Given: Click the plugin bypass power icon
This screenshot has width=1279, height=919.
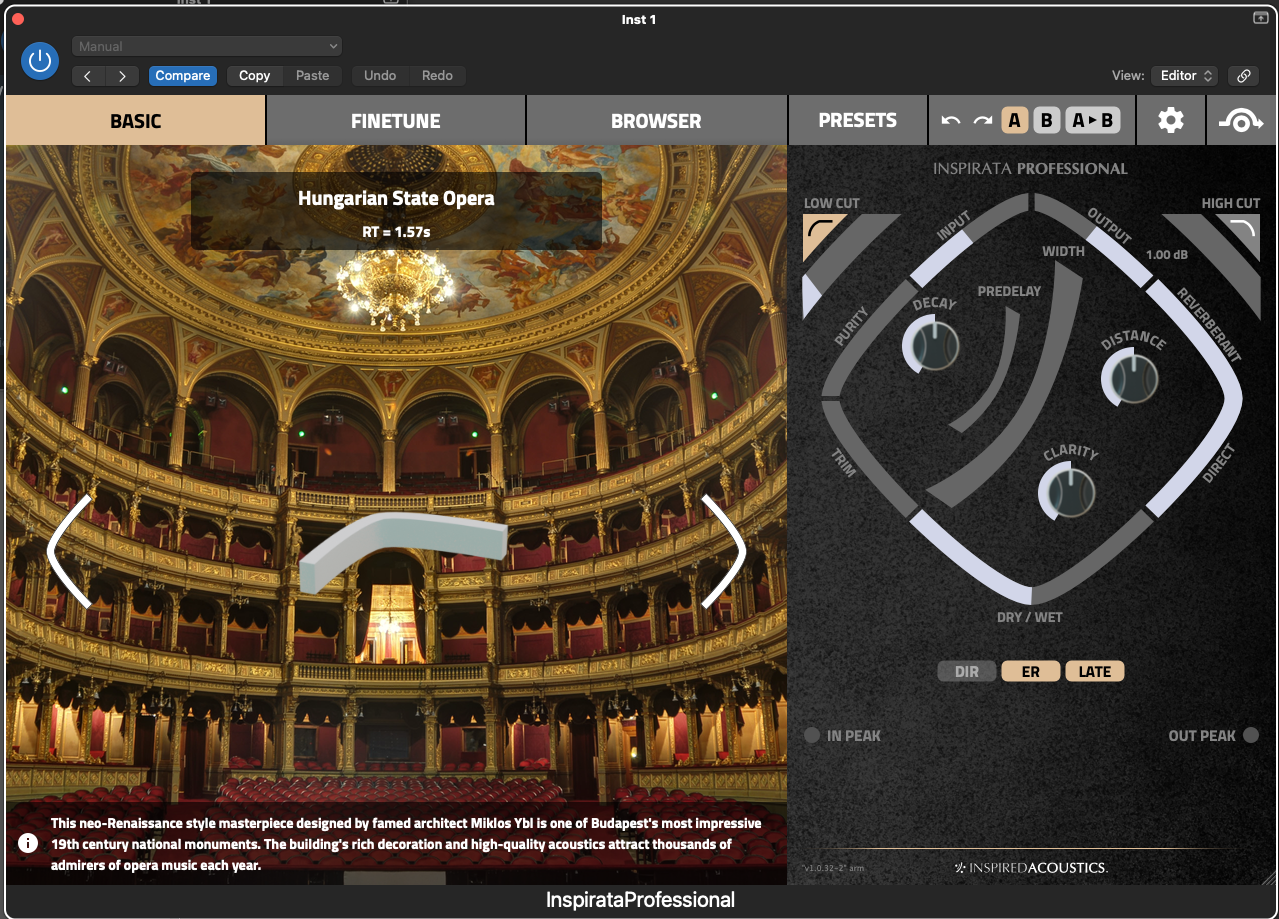Looking at the screenshot, I should (40, 61).
